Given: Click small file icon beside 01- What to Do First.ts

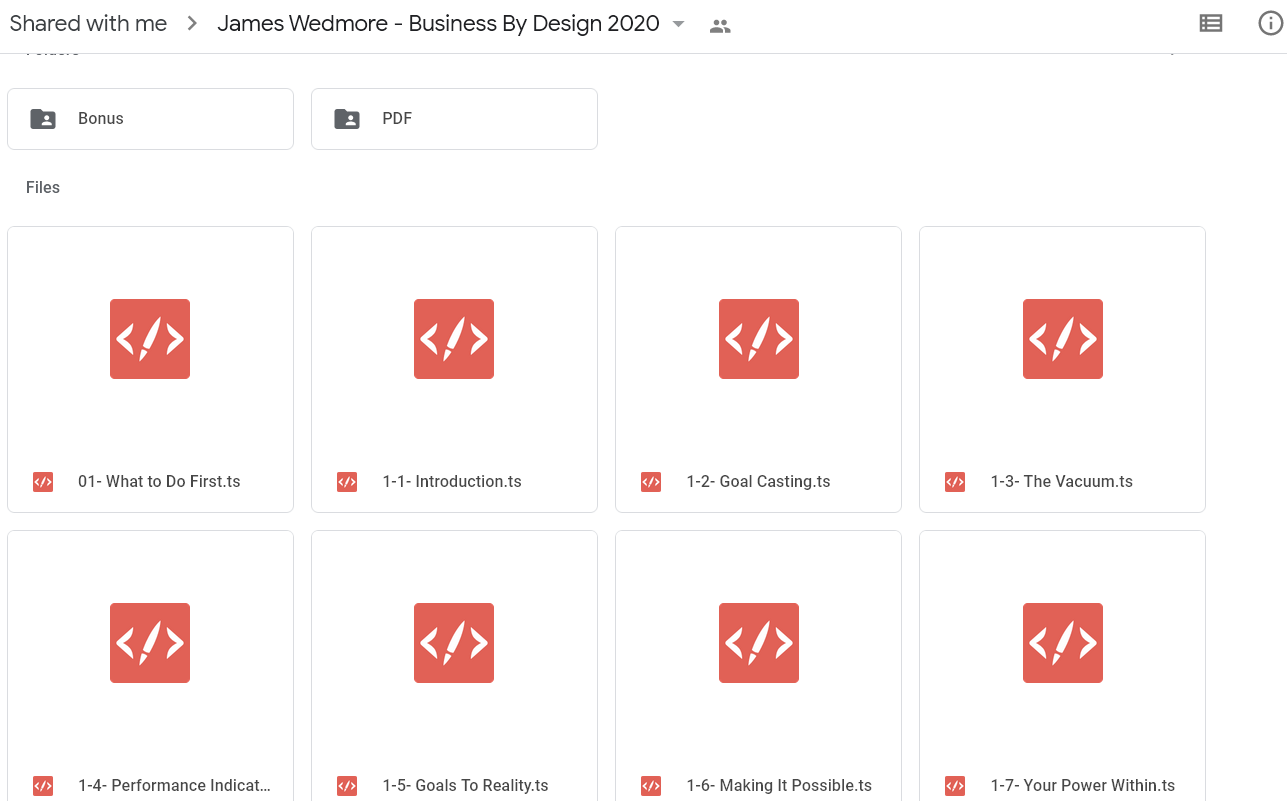Looking at the screenshot, I should pos(43,482).
